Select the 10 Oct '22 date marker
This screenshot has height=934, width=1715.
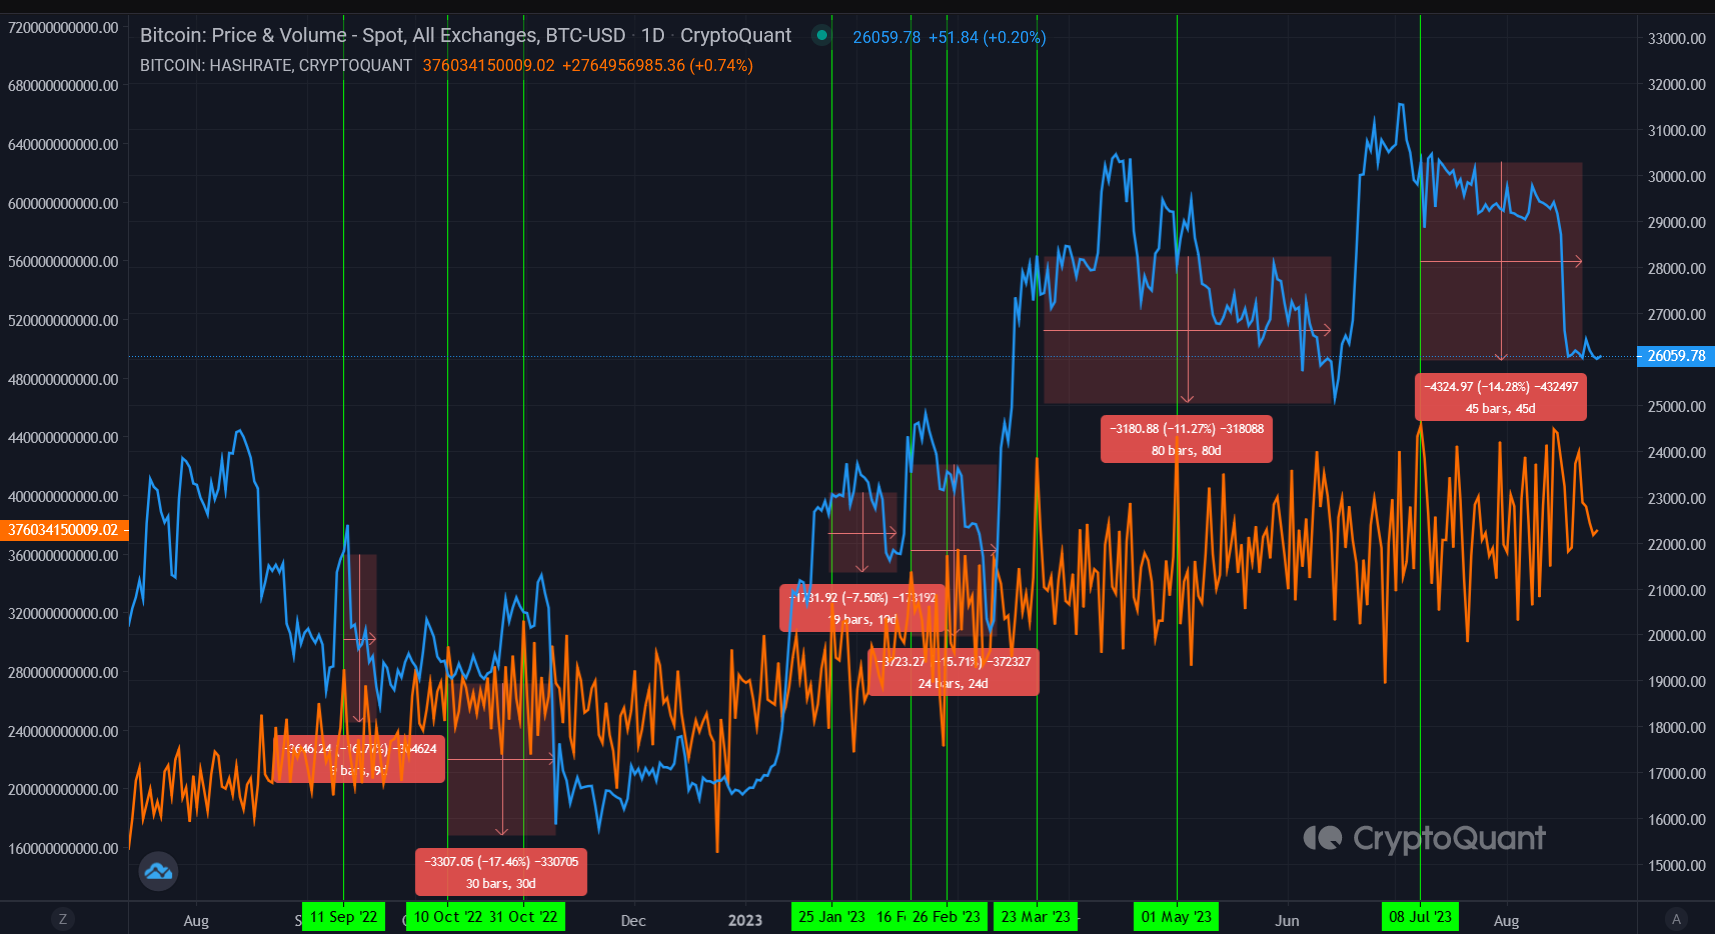click(x=447, y=917)
